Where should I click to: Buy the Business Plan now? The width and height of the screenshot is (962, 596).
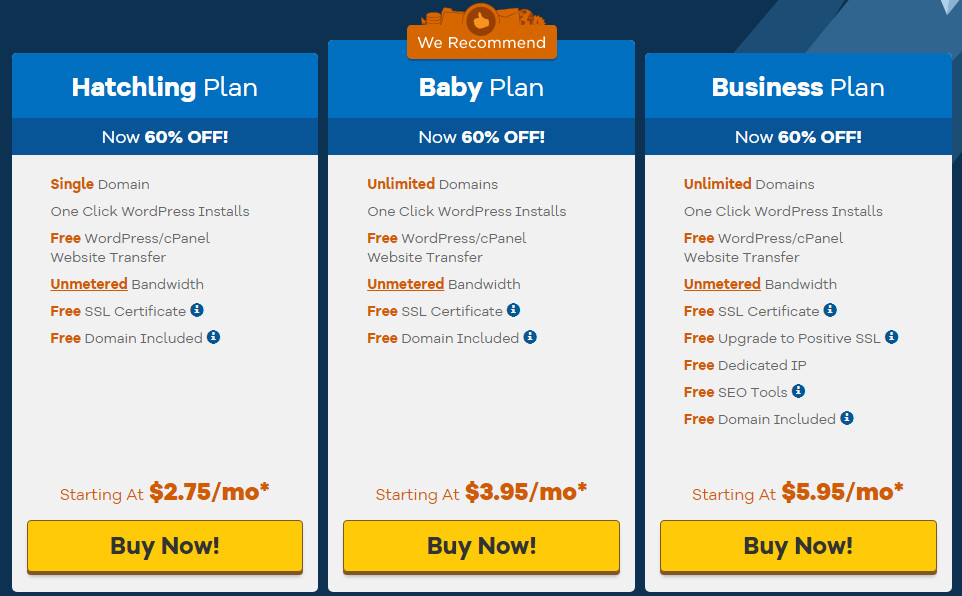(x=798, y=546)
